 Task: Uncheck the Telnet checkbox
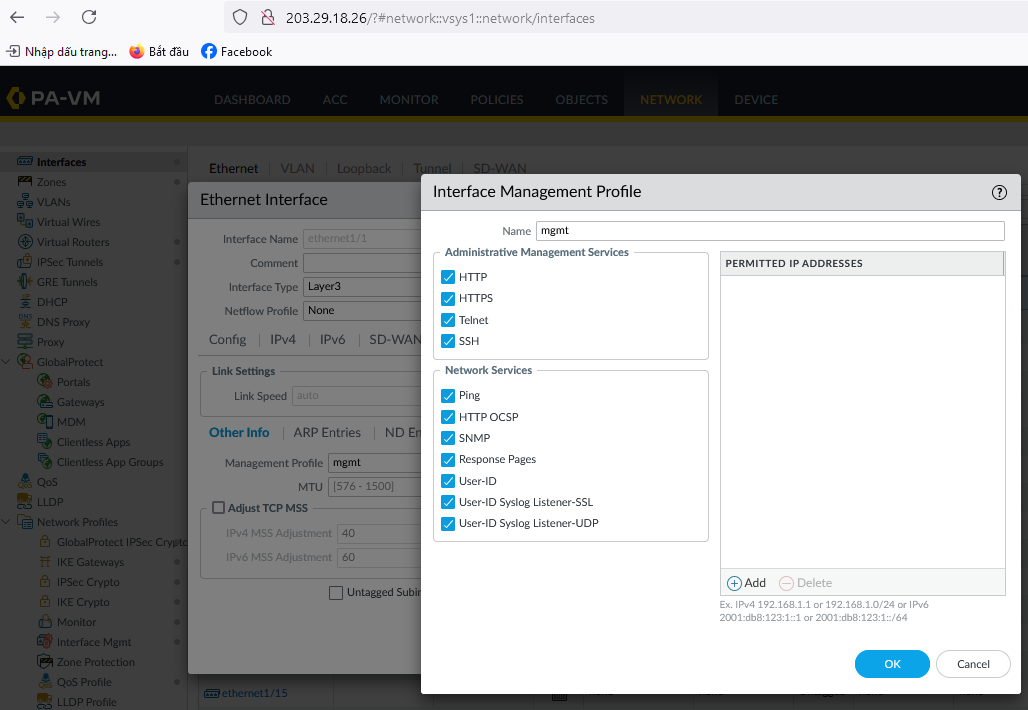click(448, 320)
